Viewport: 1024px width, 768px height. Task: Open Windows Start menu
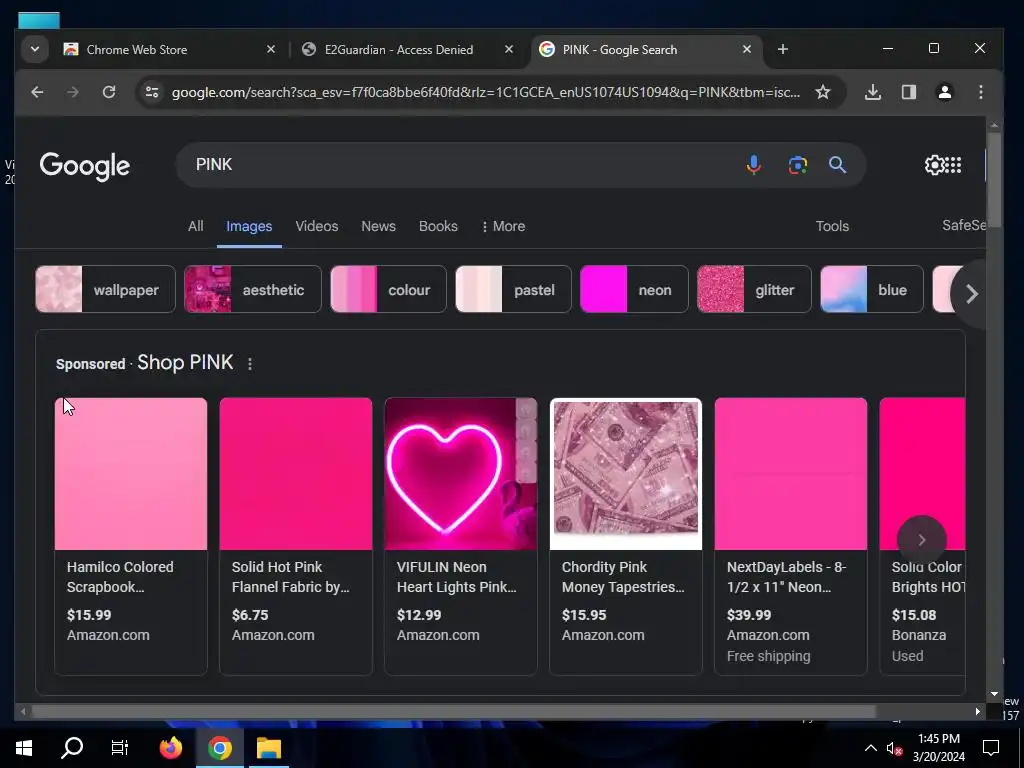pos(24,748)
